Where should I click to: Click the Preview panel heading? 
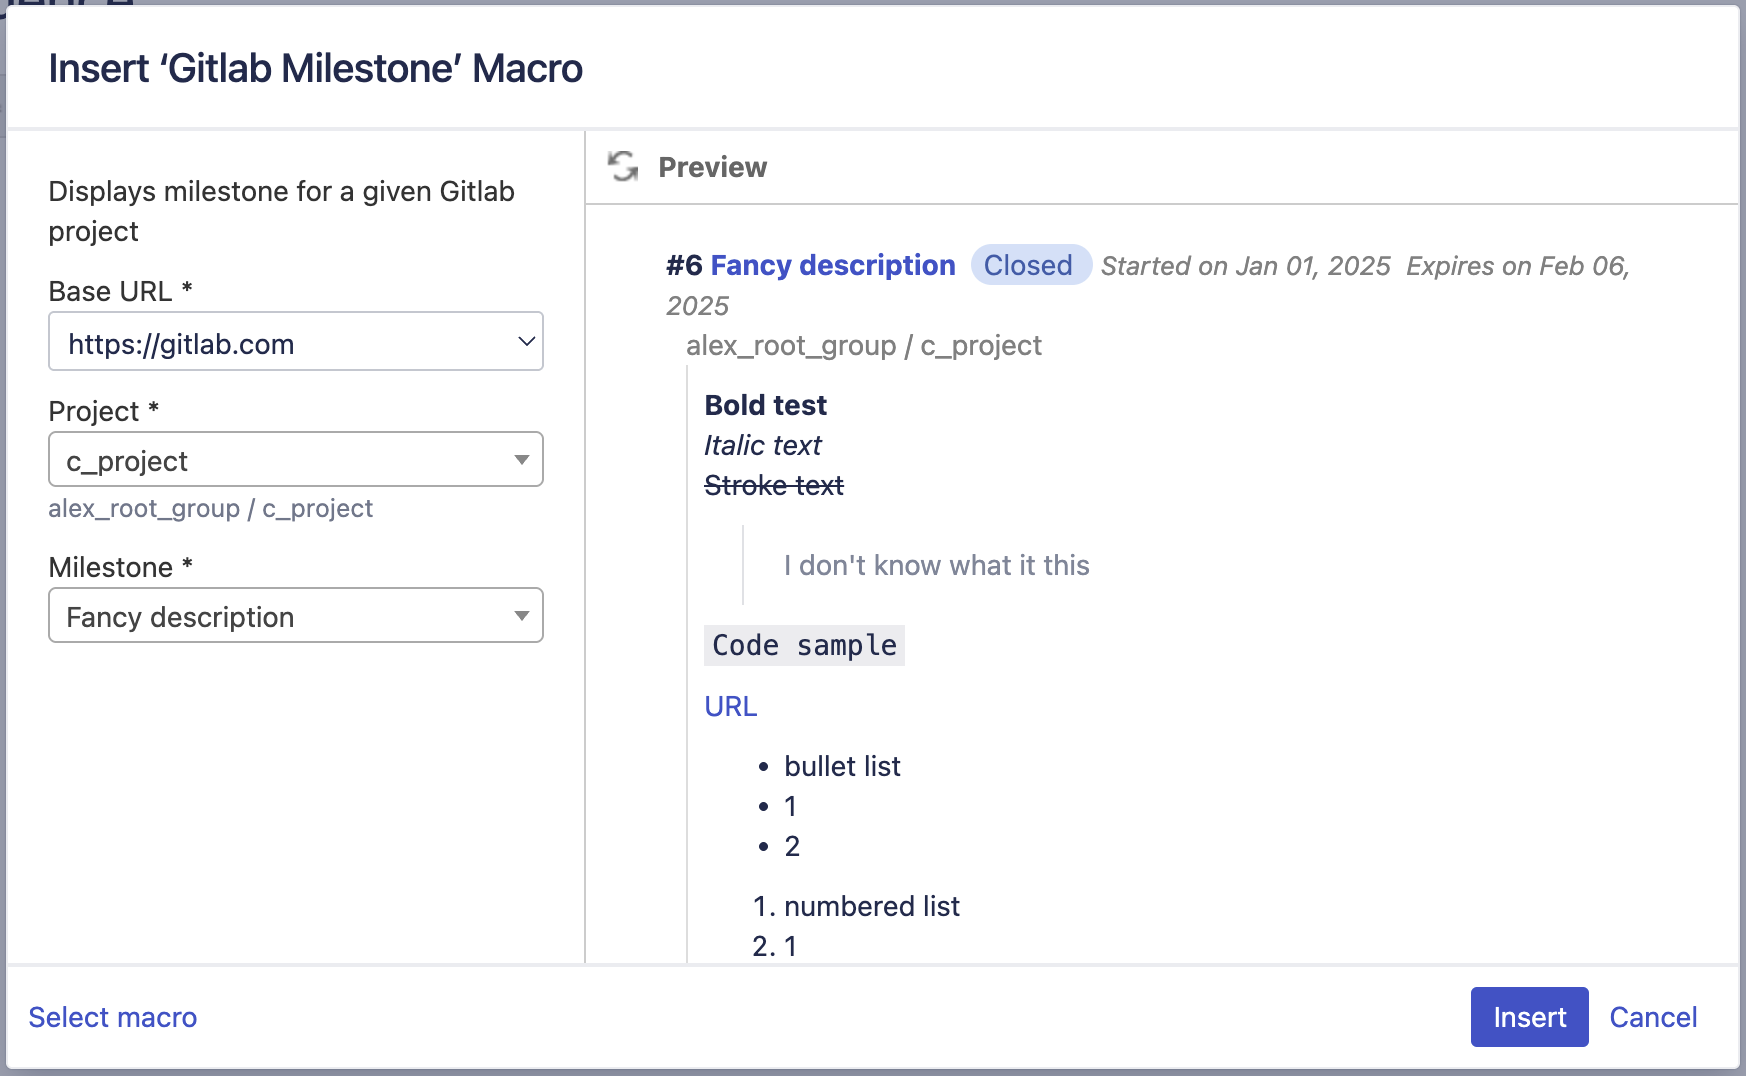(x=712, y=167)
